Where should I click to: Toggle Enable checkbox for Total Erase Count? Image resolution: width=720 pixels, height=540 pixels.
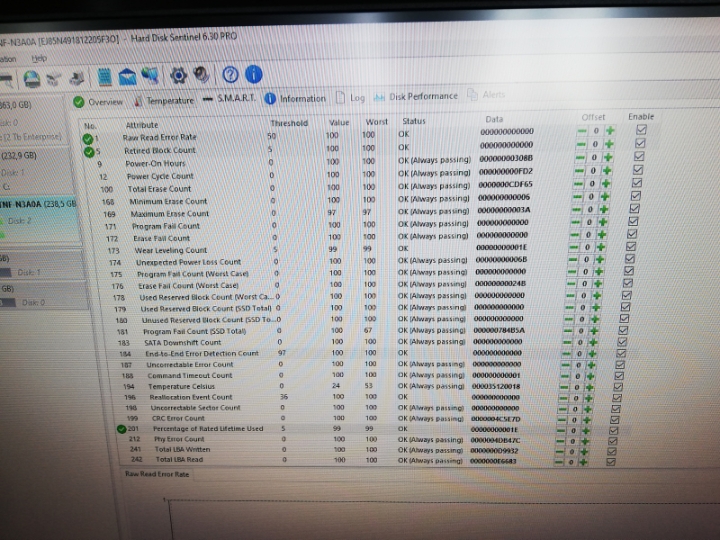tap(636, 183)
